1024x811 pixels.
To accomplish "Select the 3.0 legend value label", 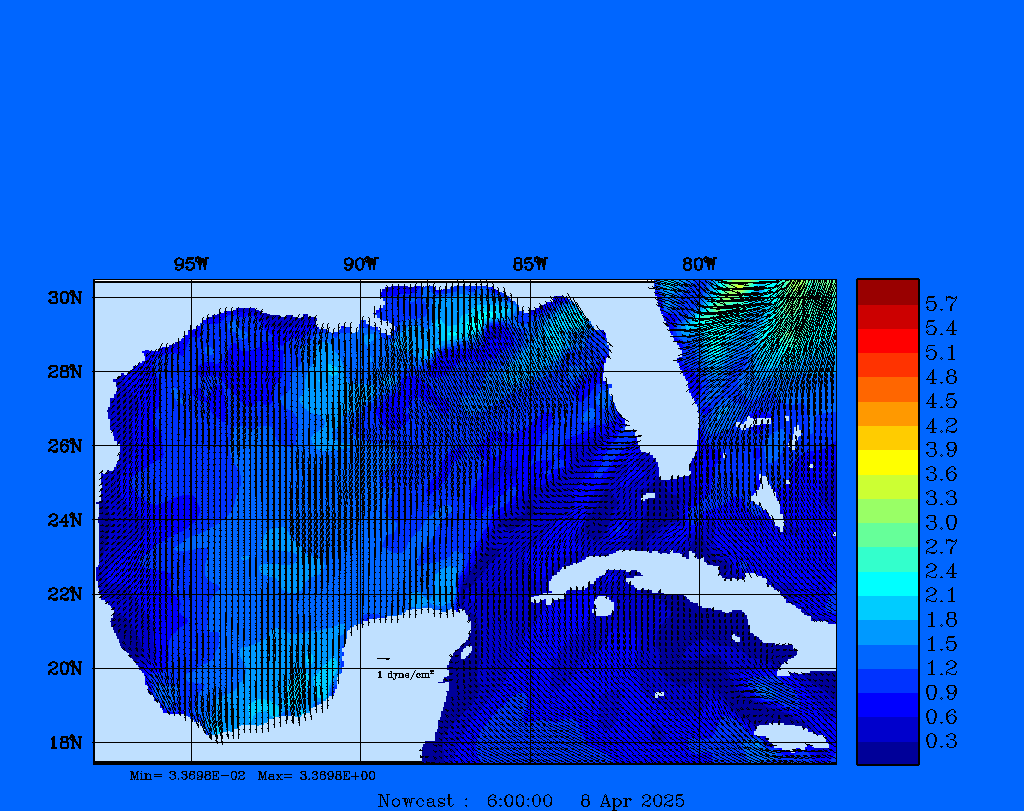I will (x=941, y=522).
